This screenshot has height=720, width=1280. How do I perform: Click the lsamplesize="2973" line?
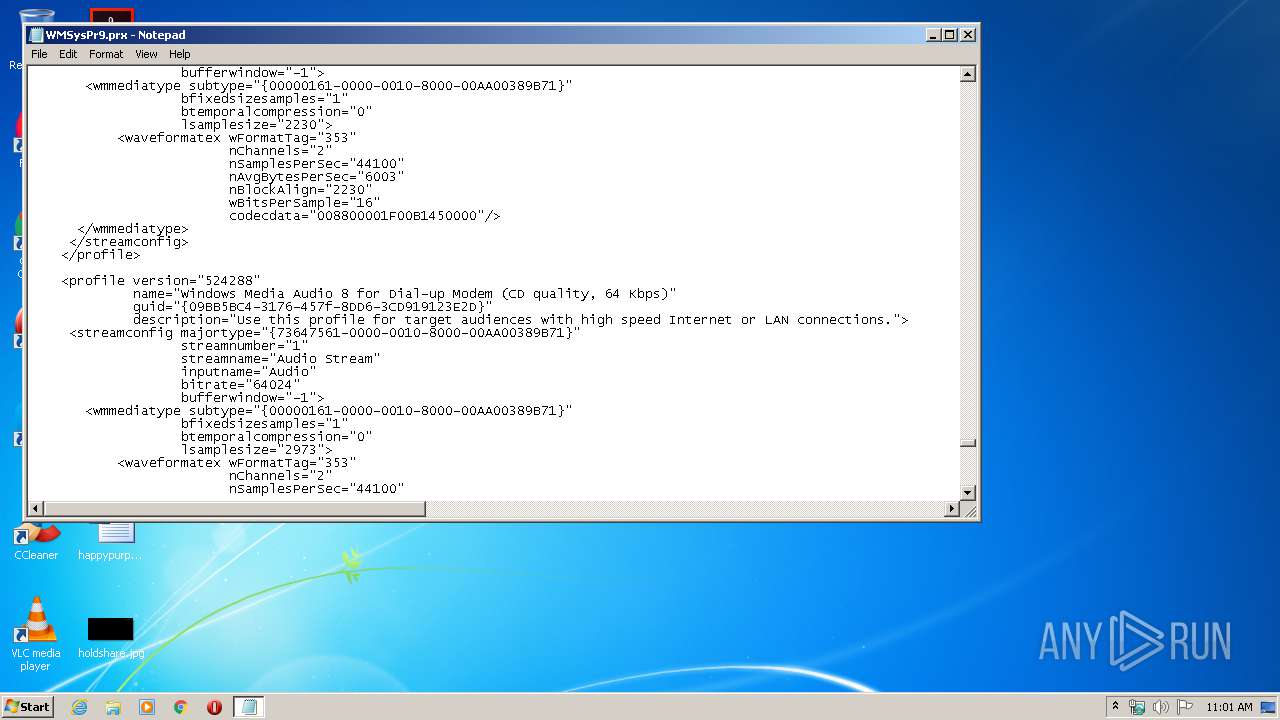[256, 449]
